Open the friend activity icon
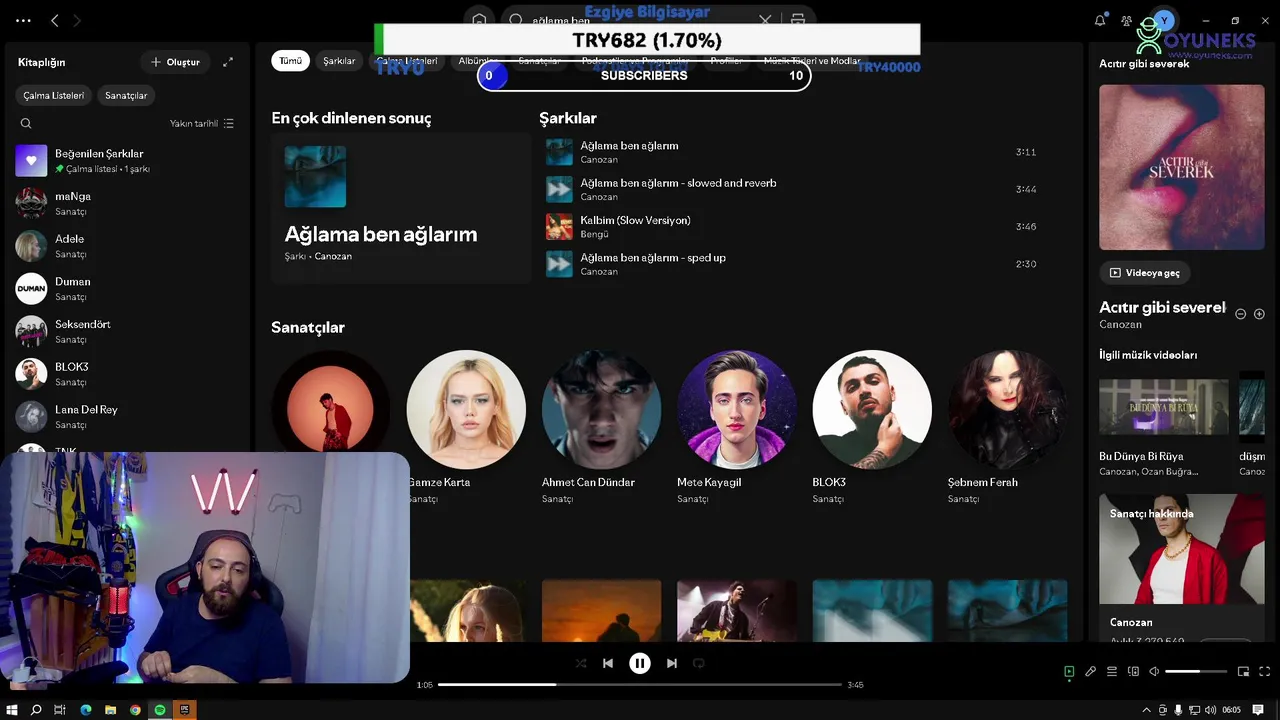 (x=1127, y=20)
